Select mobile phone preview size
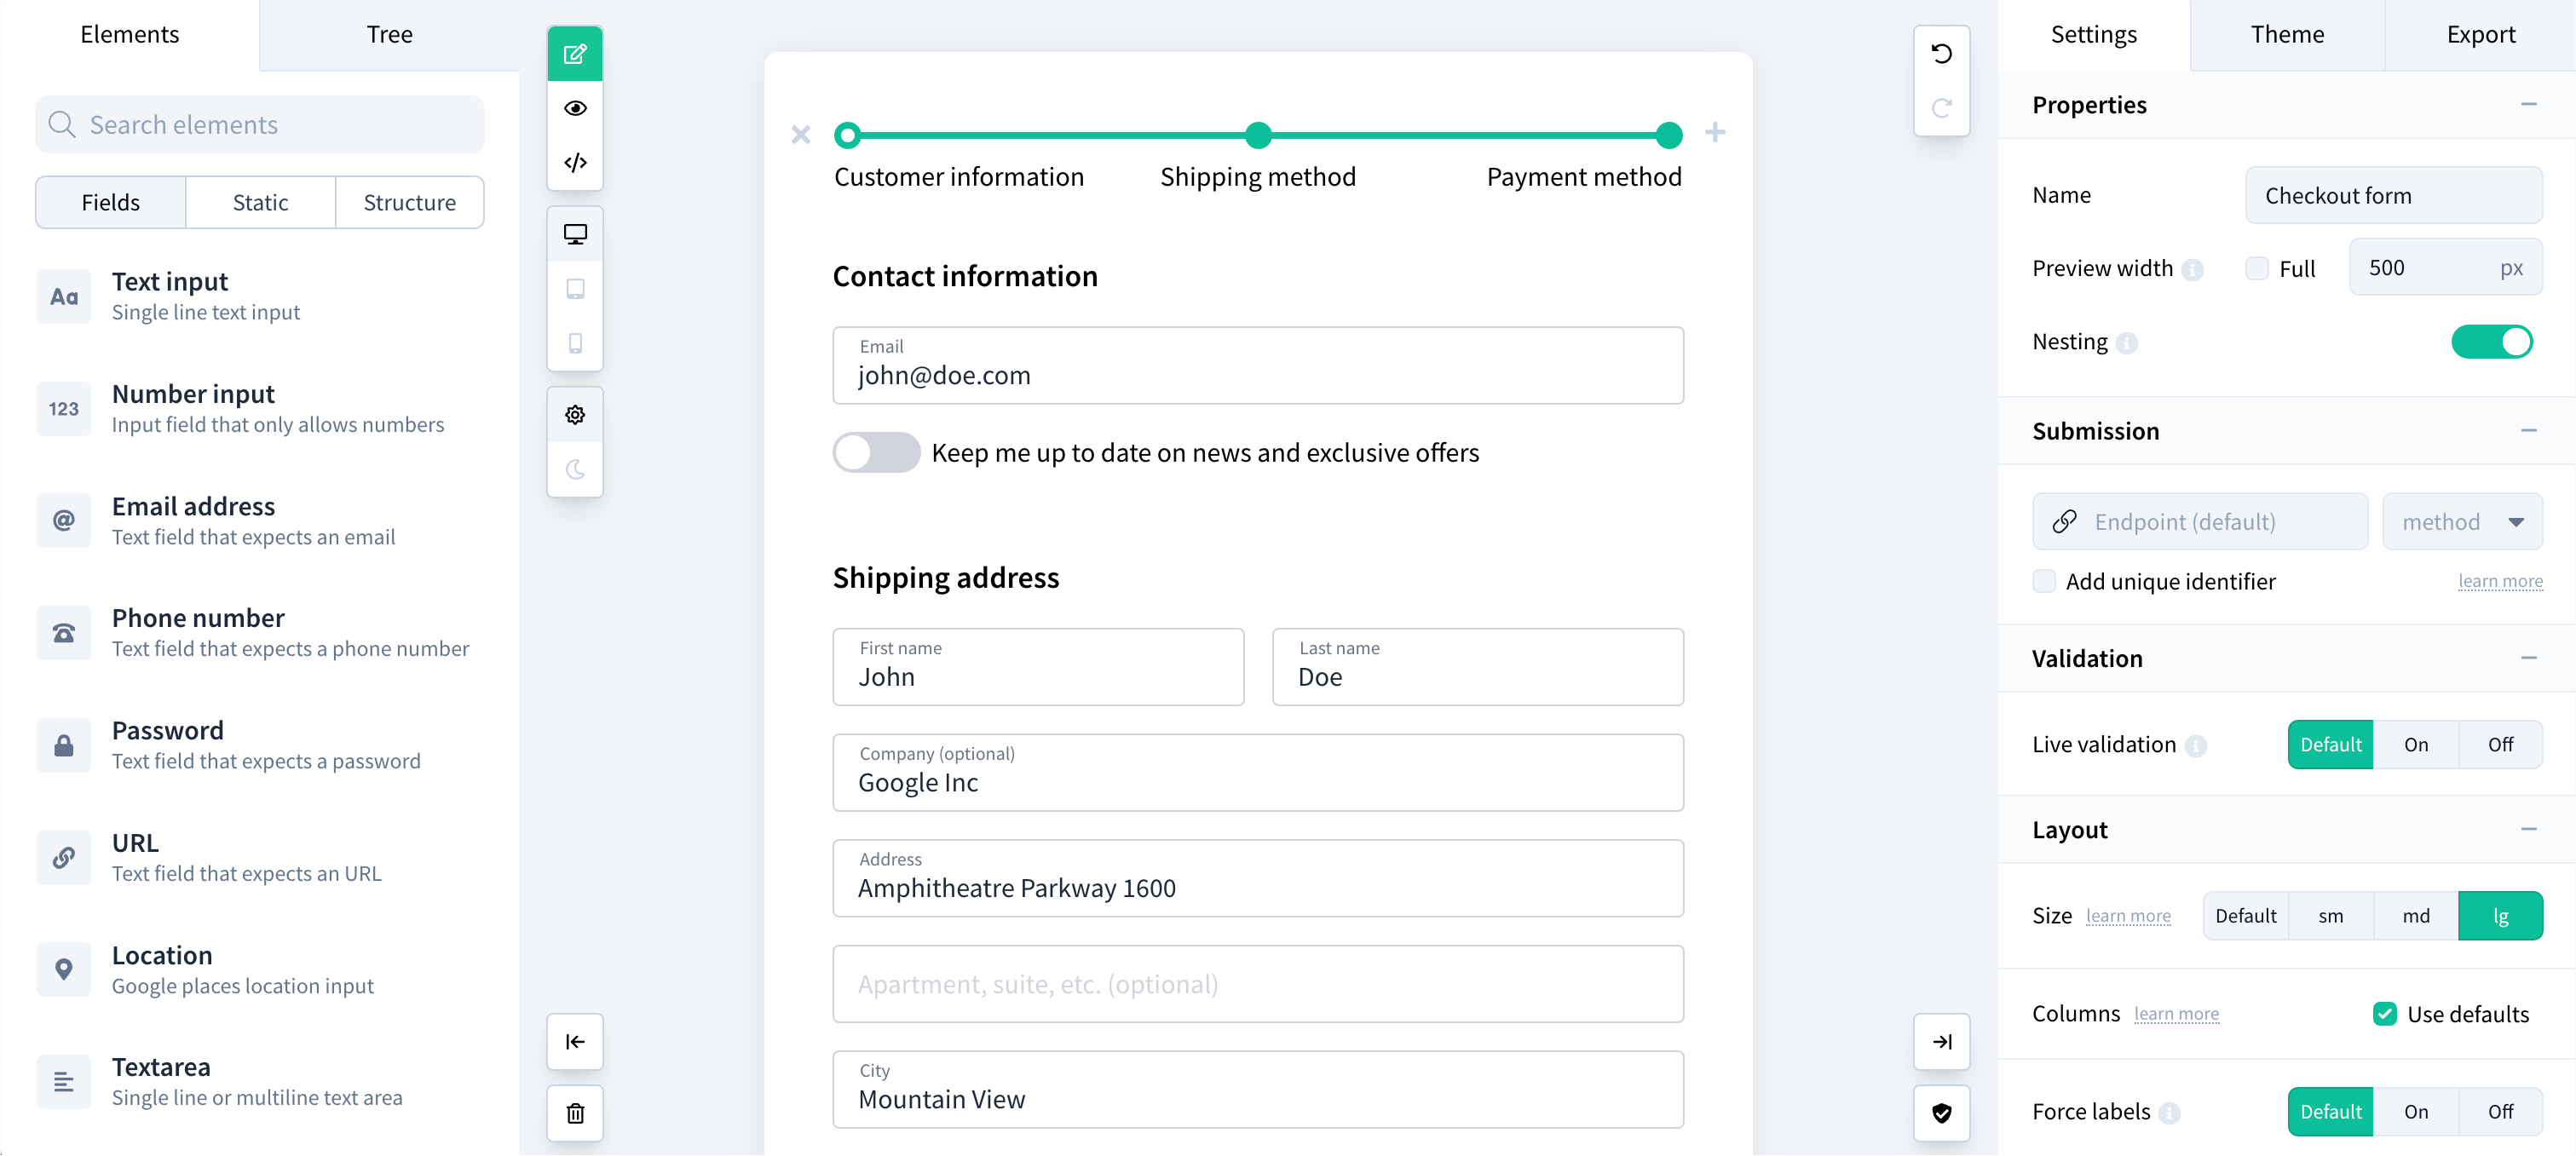2576x1156 pixels. pos(575,343)
